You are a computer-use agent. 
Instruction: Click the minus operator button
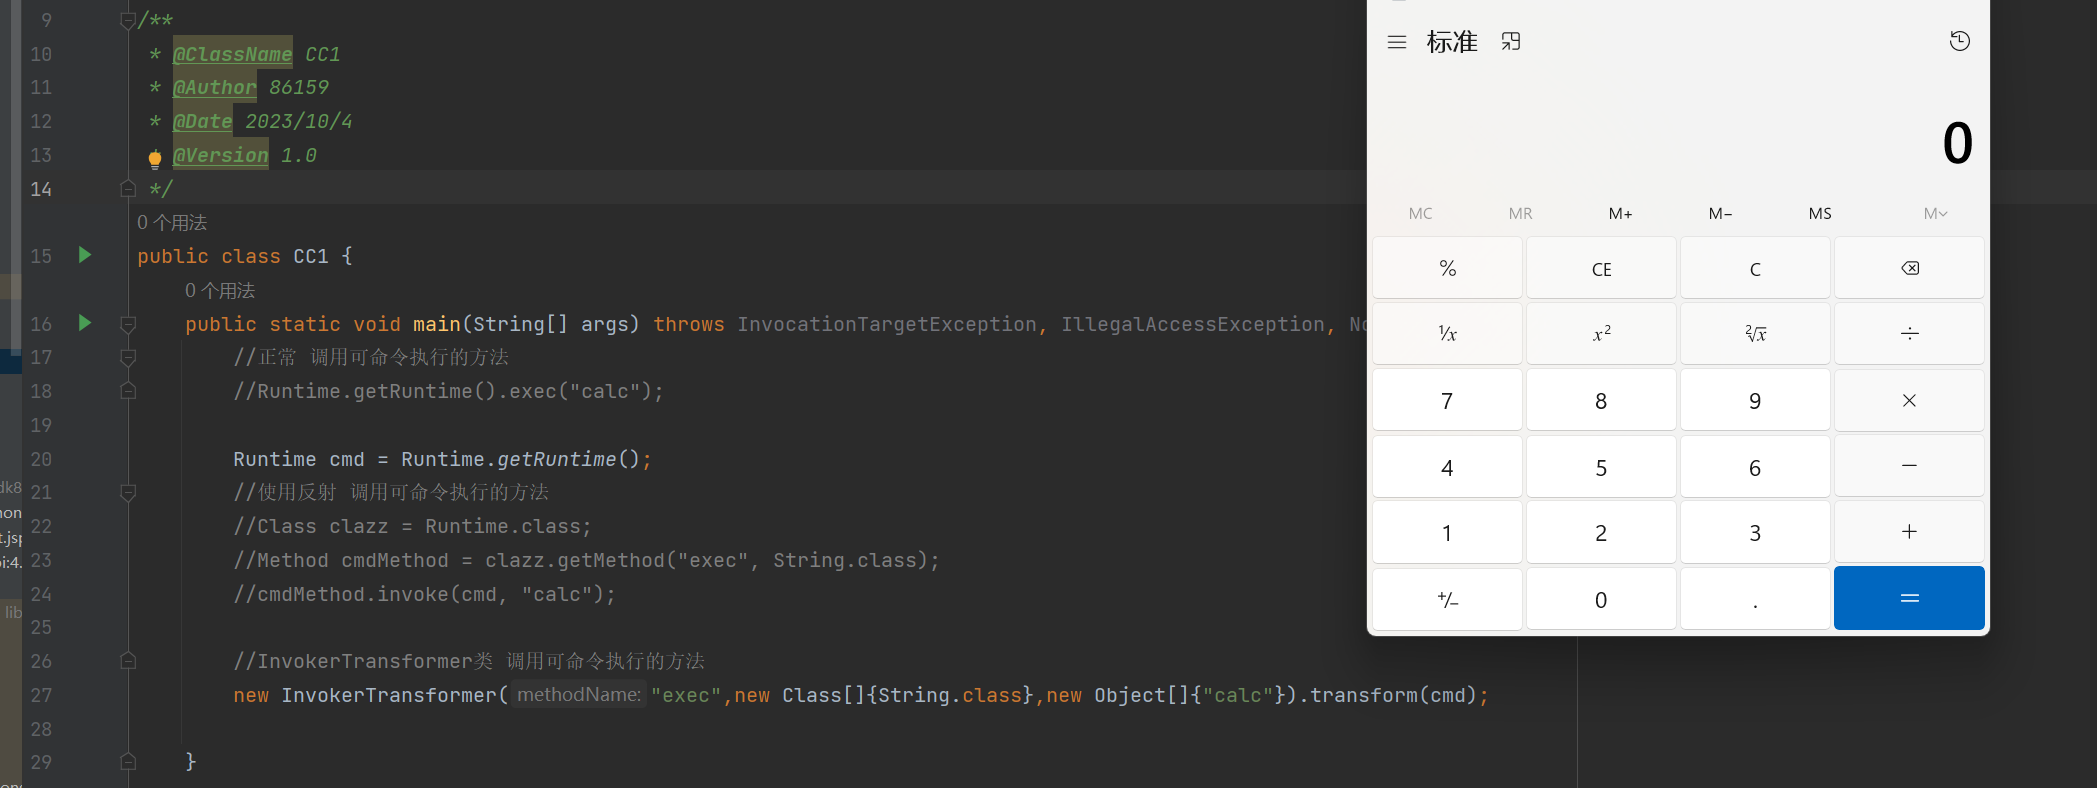[x=1909, y=466]
